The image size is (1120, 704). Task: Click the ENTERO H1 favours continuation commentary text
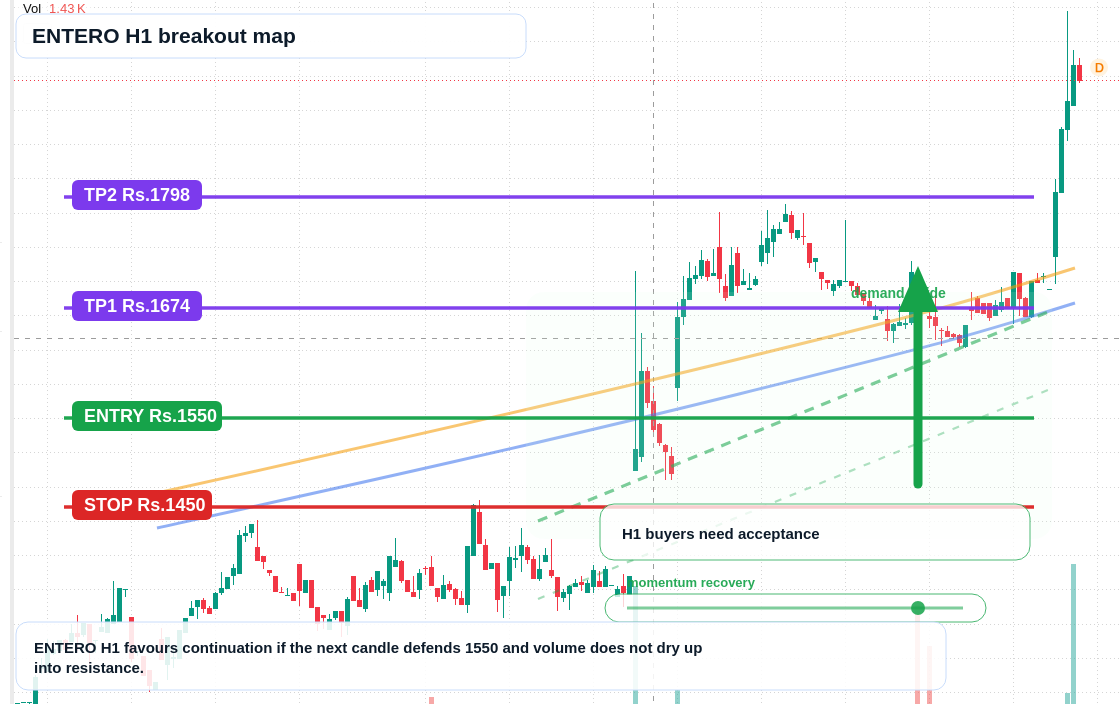tap(368, 658)
